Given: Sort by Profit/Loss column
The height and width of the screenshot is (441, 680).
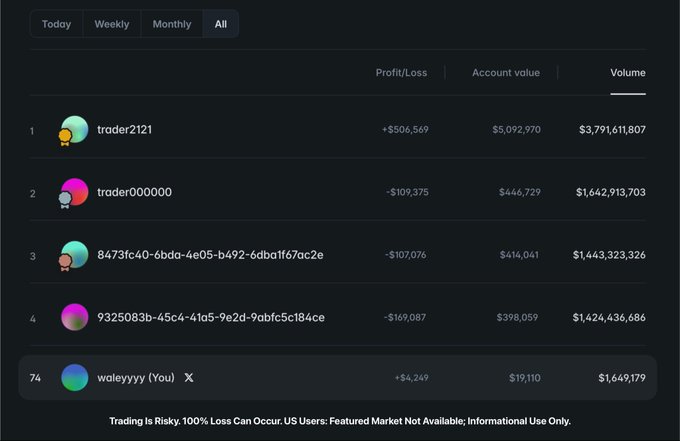Looking at the screenshot, I should tap(401, 72).
